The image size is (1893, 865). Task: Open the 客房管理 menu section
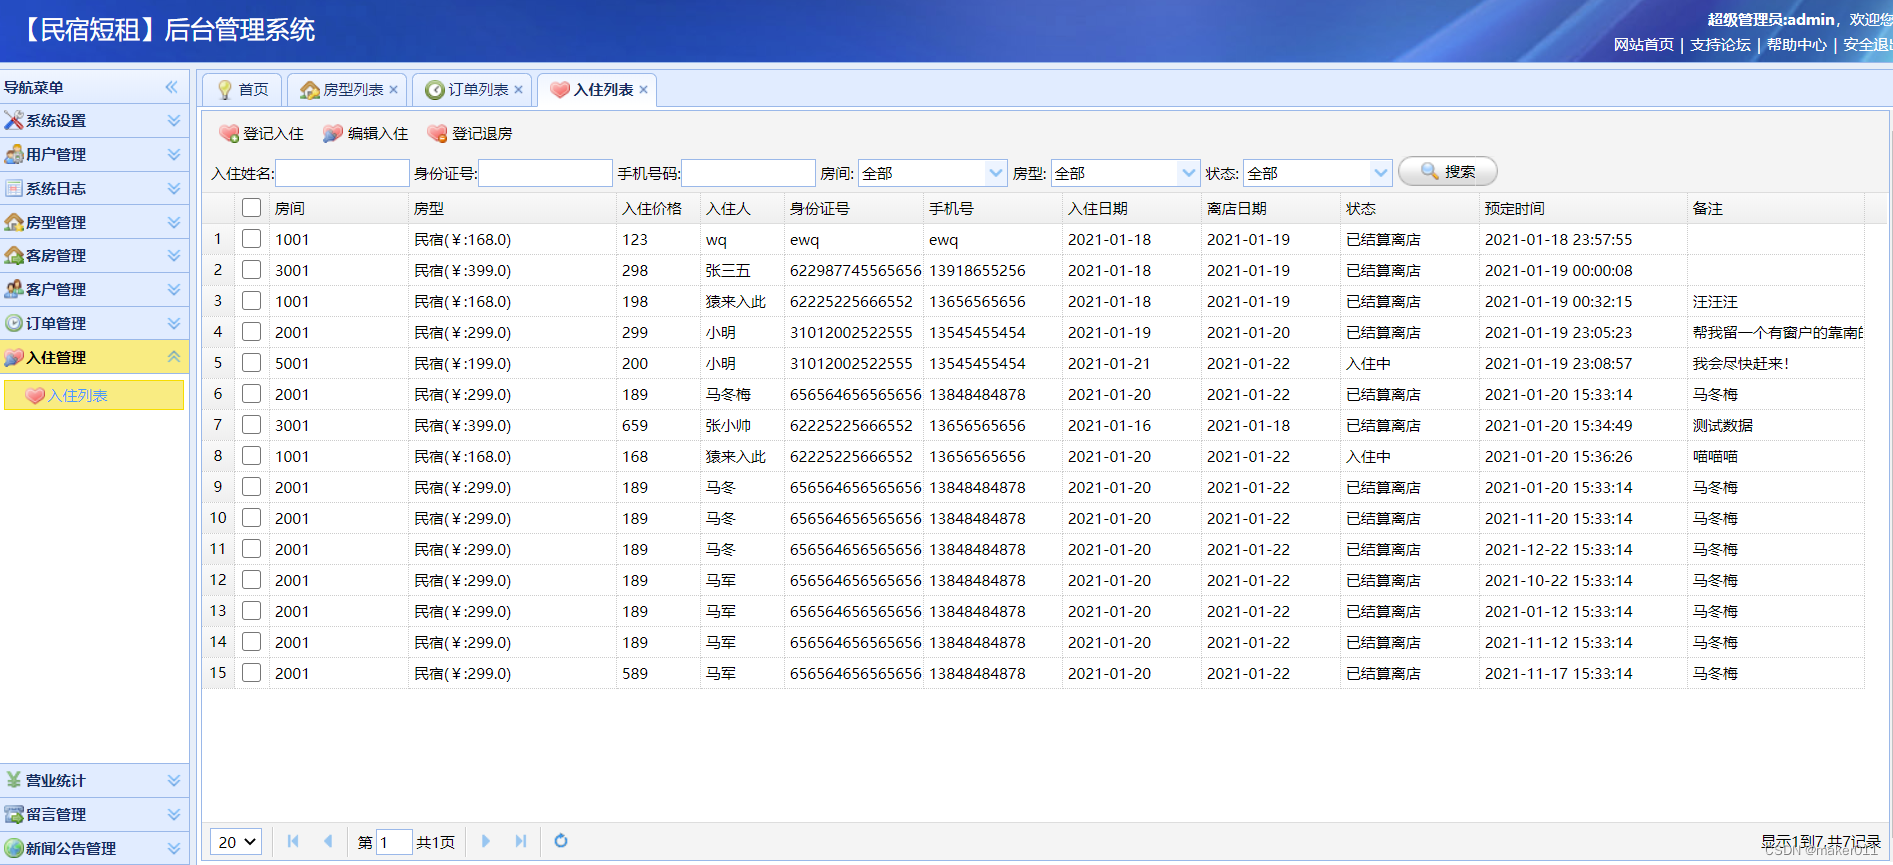point(94,255)
